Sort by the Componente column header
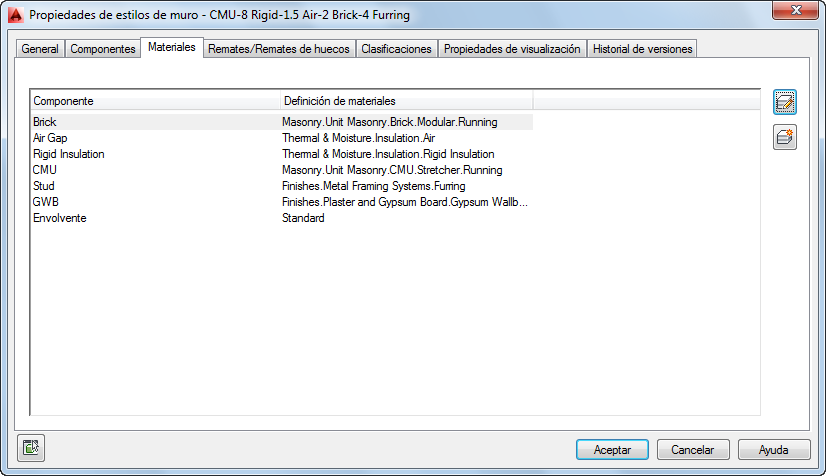Screen dimensions: 826x476 click(x=155, y=101)
